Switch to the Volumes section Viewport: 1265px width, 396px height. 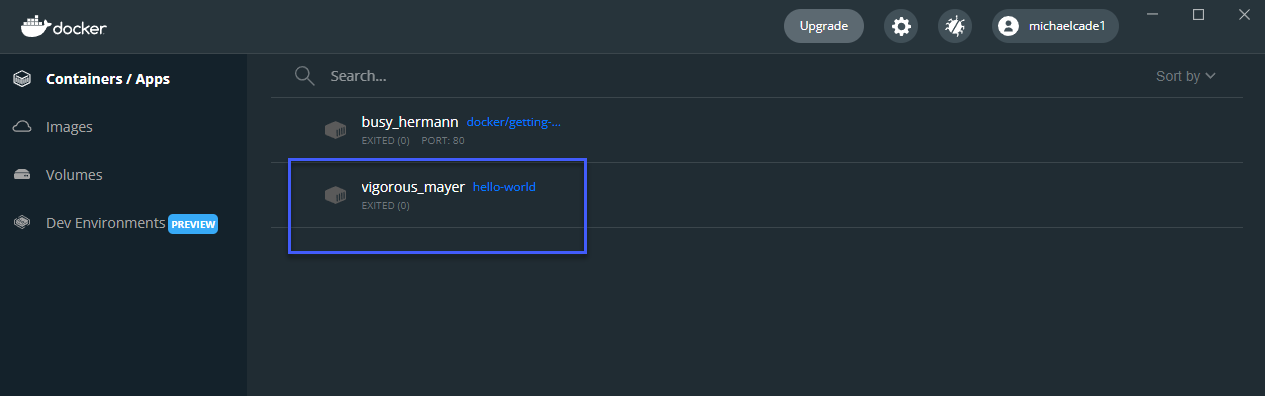(74, 175)
